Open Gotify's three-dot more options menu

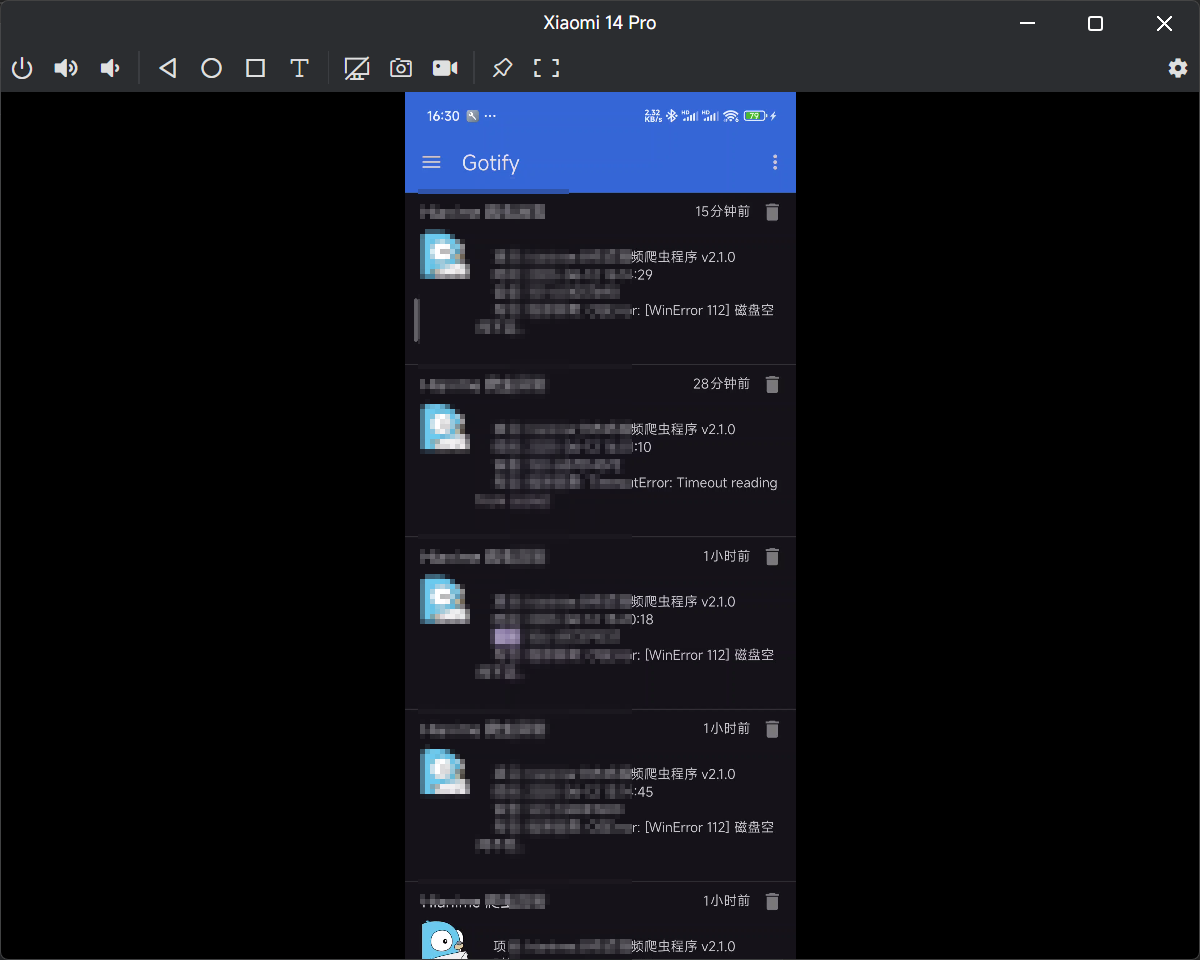(775, 162)
